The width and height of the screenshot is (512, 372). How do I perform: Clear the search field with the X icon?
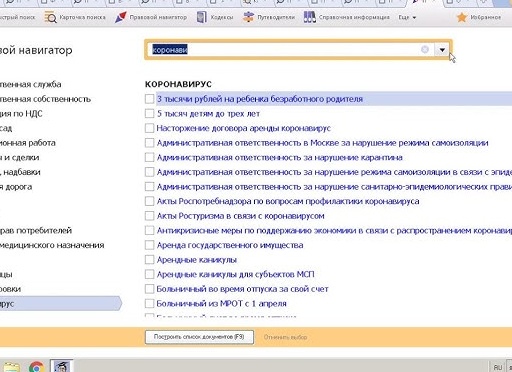[425, 49]
